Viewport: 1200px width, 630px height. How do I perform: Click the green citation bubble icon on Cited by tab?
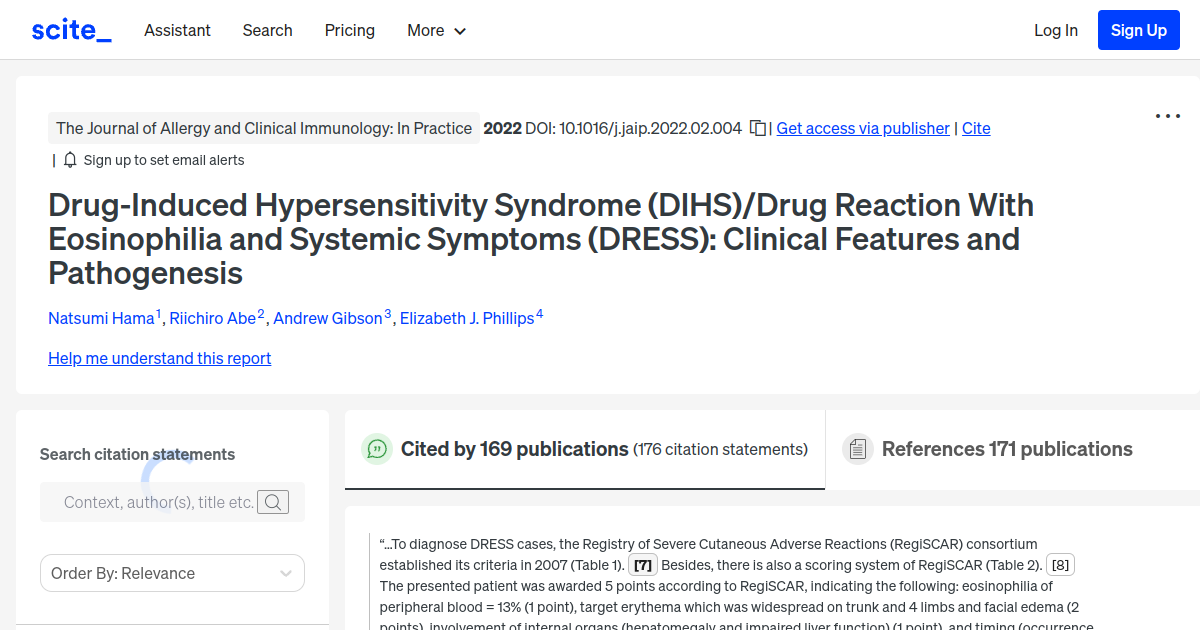[376, 449]
